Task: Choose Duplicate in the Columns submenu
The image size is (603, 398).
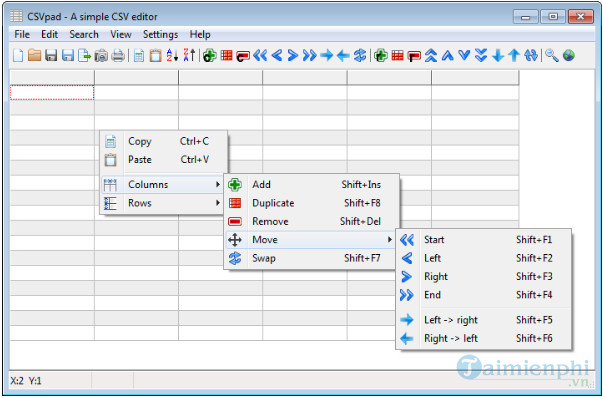Action: click(x=311, y=203)
